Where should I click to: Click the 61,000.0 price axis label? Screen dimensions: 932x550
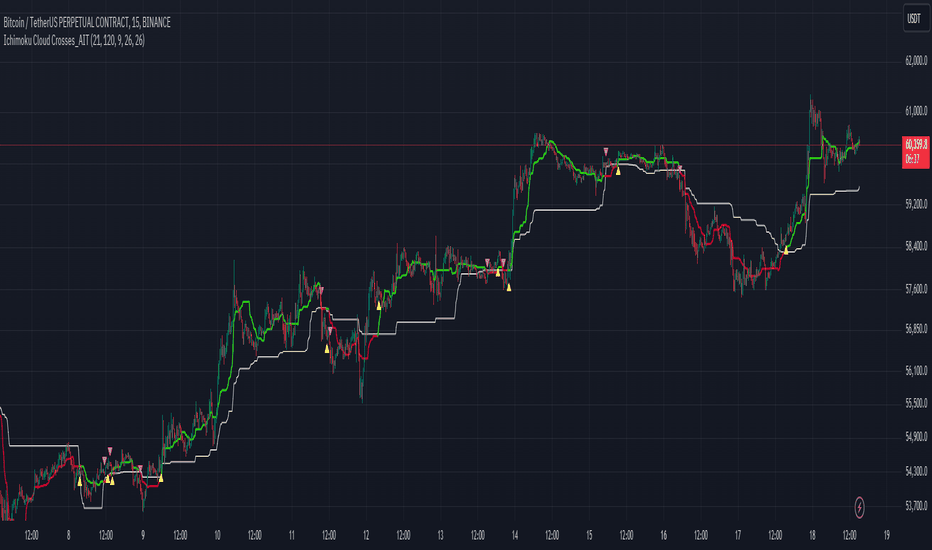click(916, 111)
